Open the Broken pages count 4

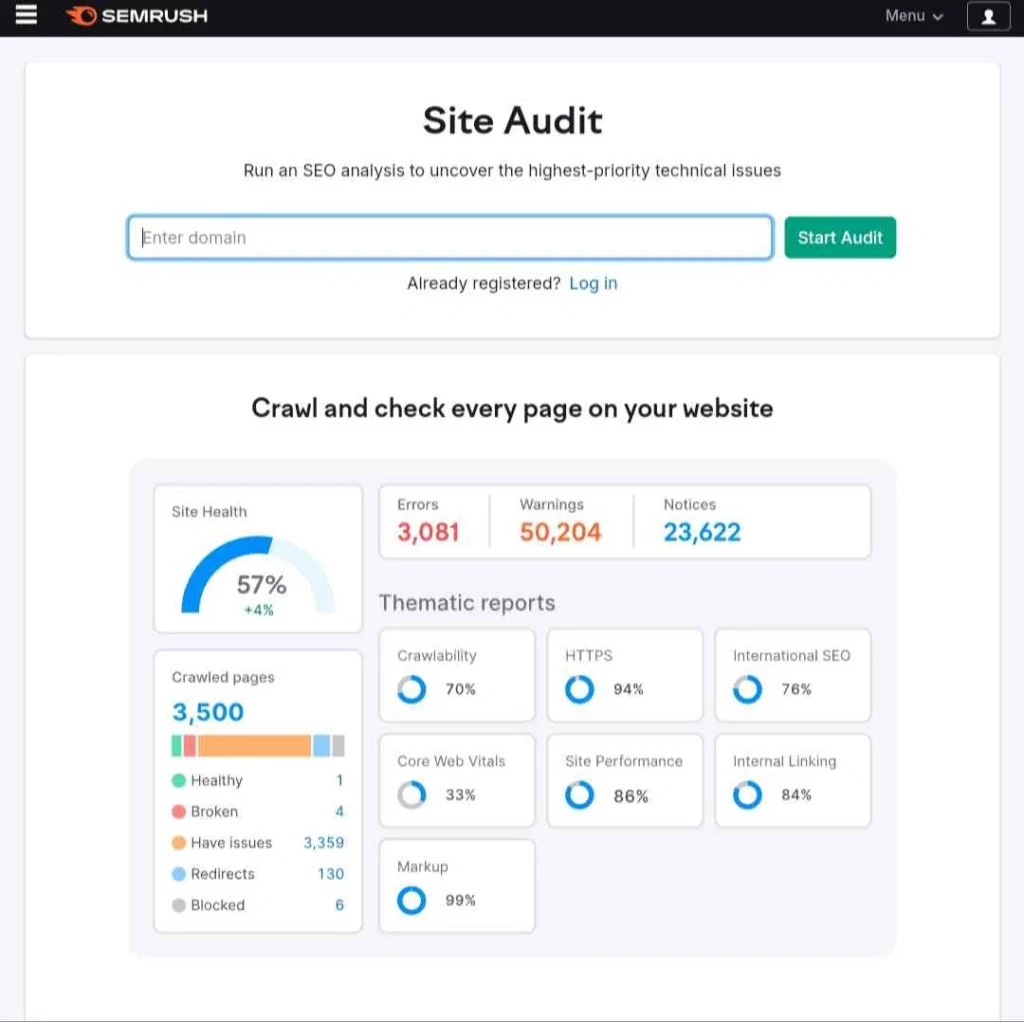tap(340, 812)
